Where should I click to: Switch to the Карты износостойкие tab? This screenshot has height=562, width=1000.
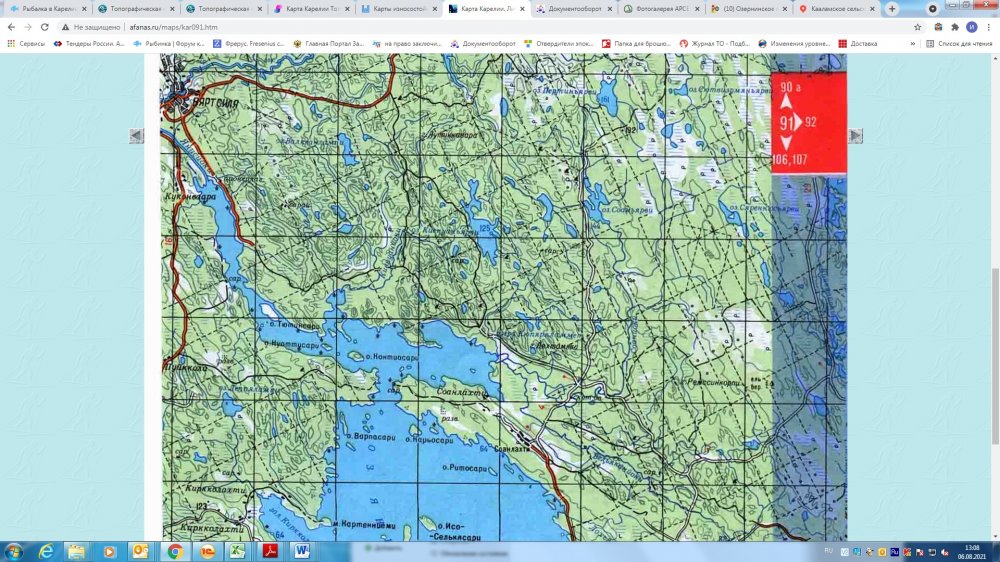point(397,8)
